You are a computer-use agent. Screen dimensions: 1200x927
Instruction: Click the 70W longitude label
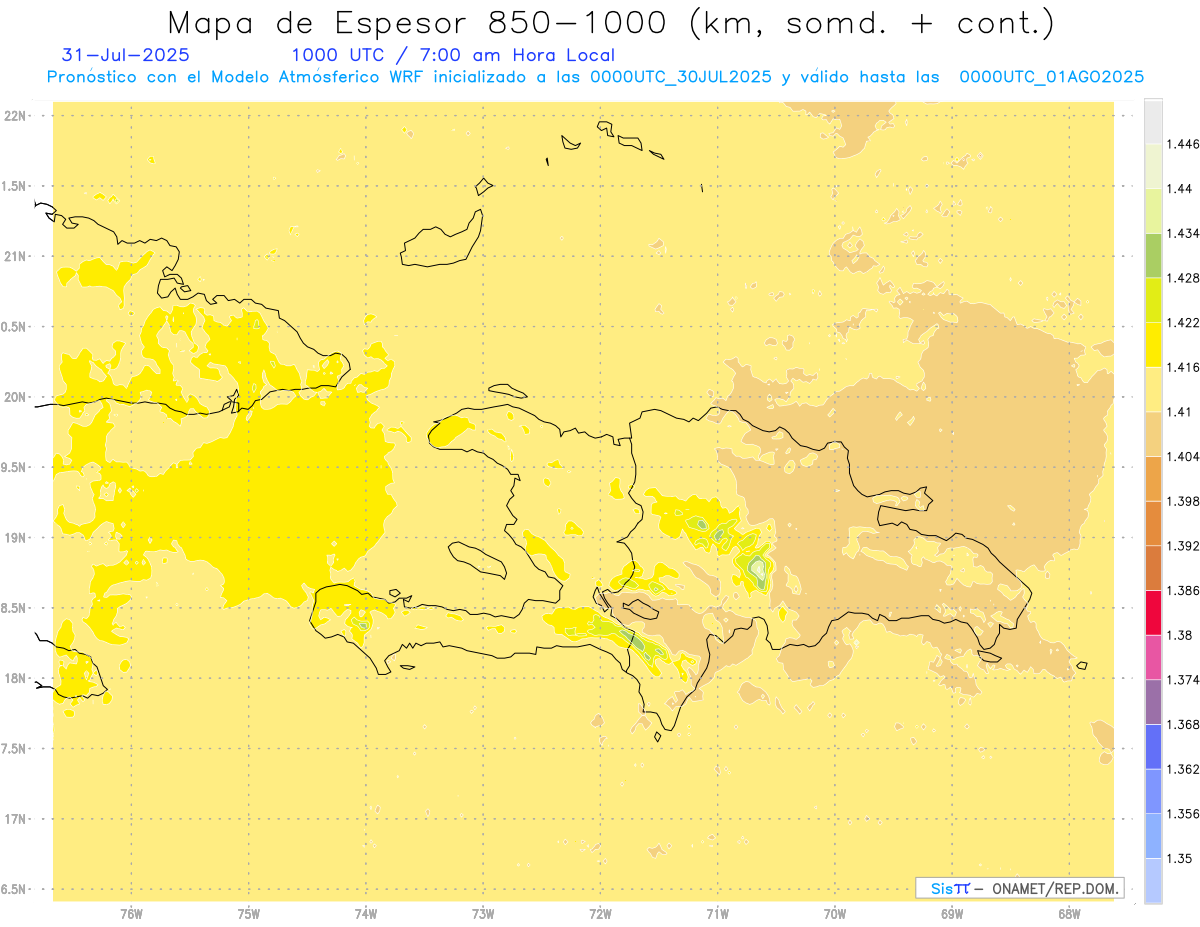coord(835,914)
